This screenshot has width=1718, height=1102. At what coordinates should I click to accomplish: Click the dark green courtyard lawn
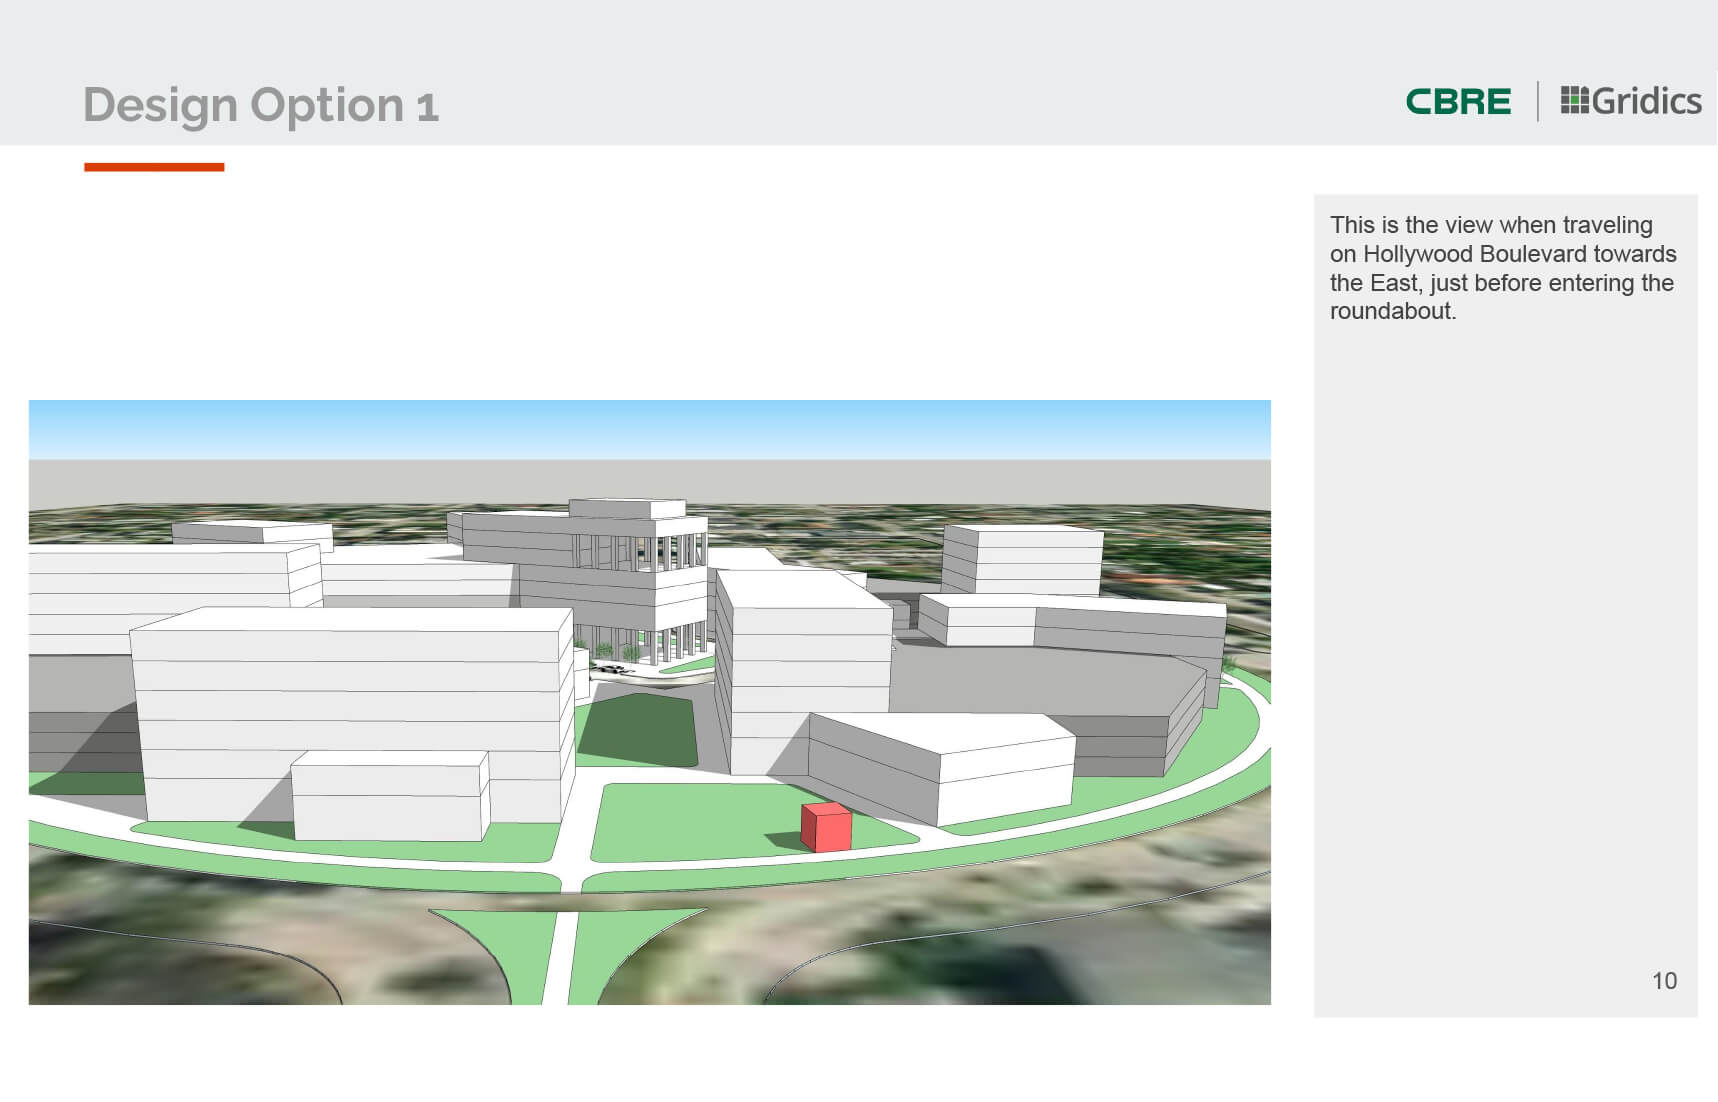click(x=638, y=730)
